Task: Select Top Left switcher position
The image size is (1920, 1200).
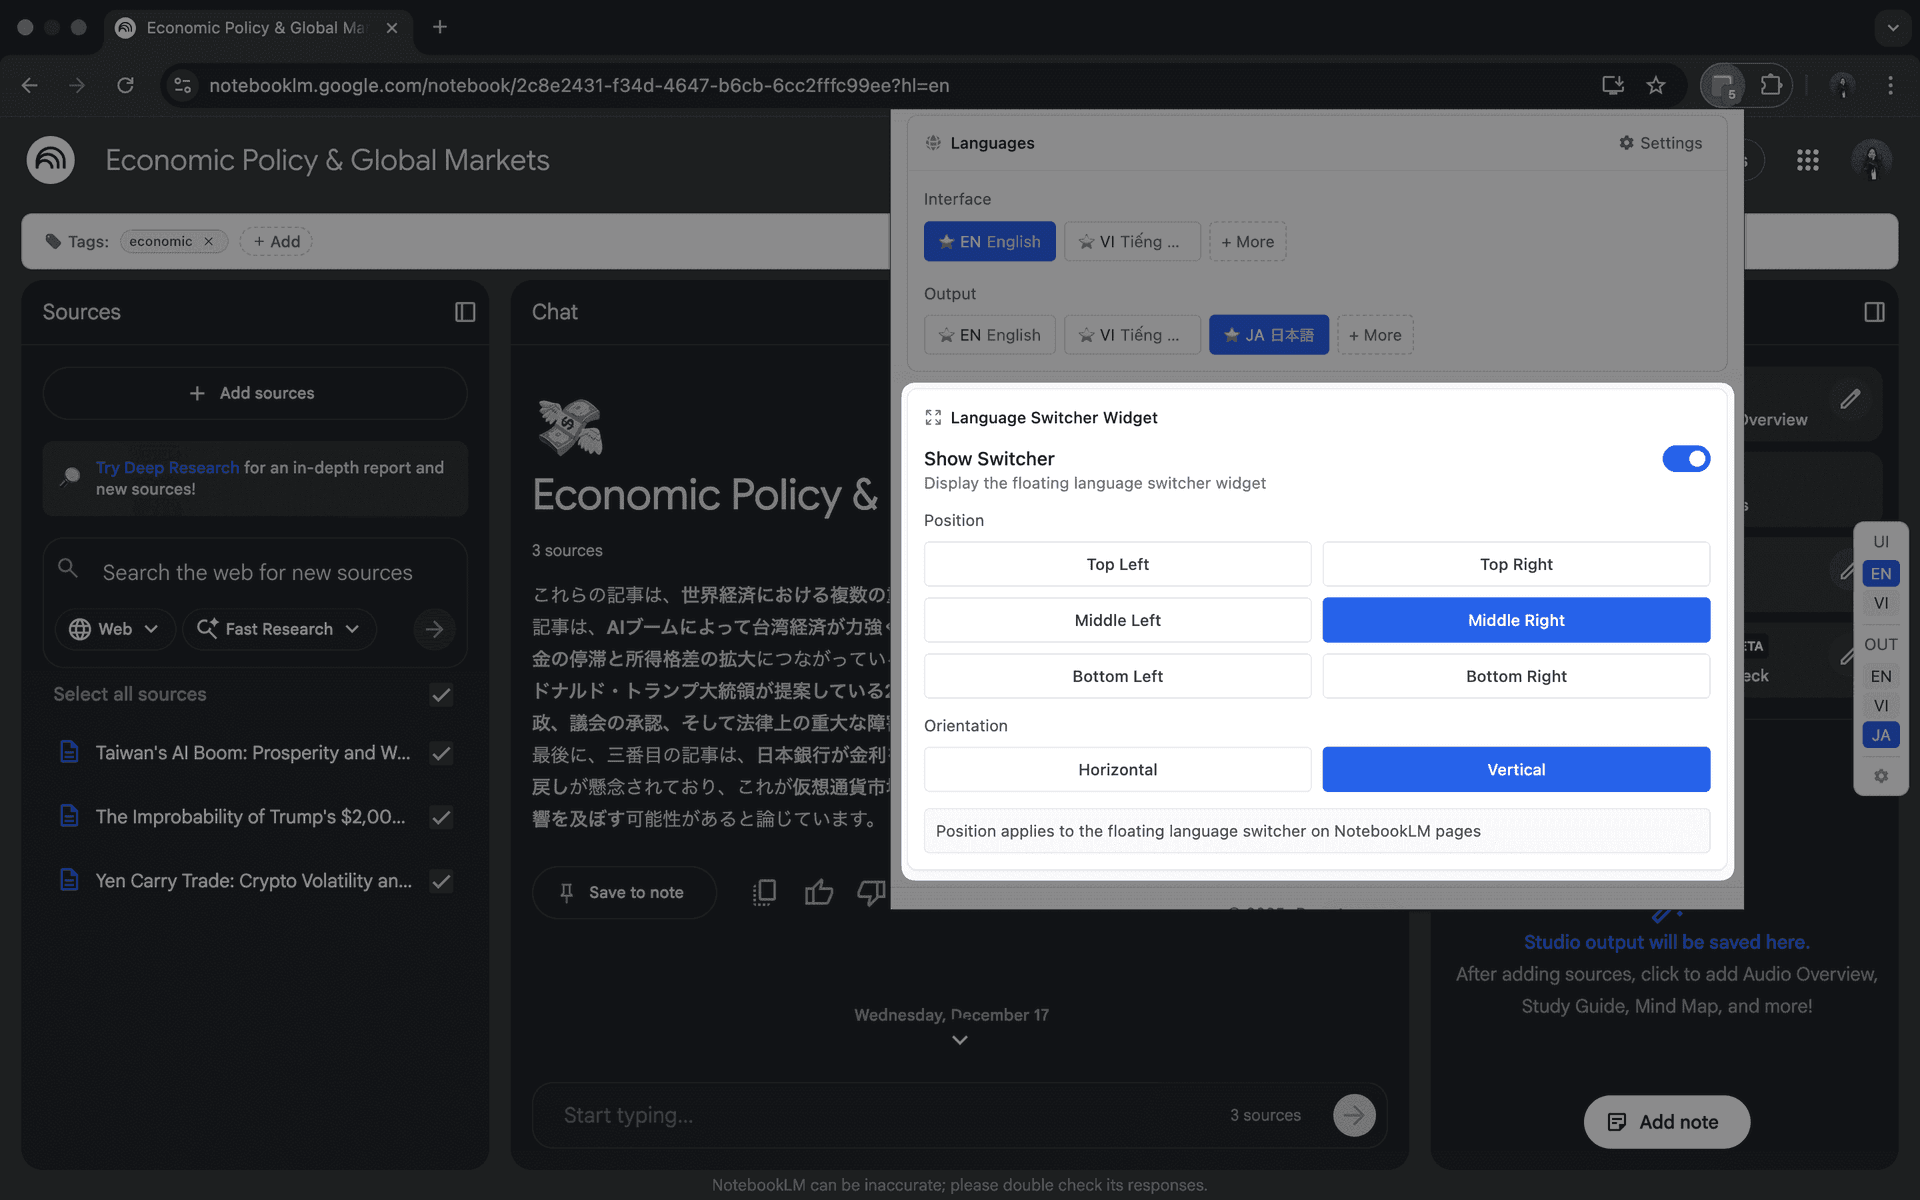Action: (1117, 564)
